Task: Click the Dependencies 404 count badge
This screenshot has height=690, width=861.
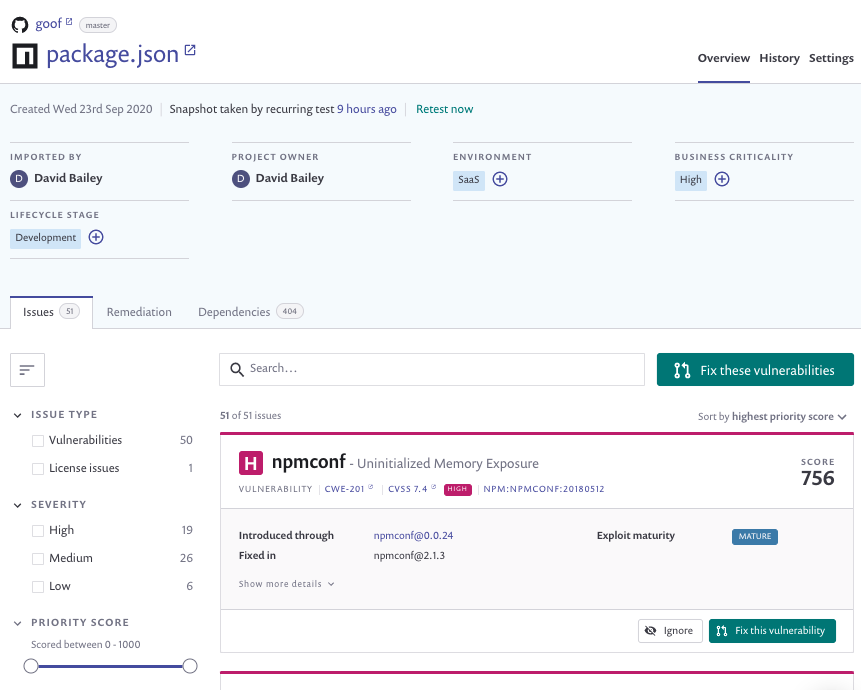Action: [x=289, y=311]
